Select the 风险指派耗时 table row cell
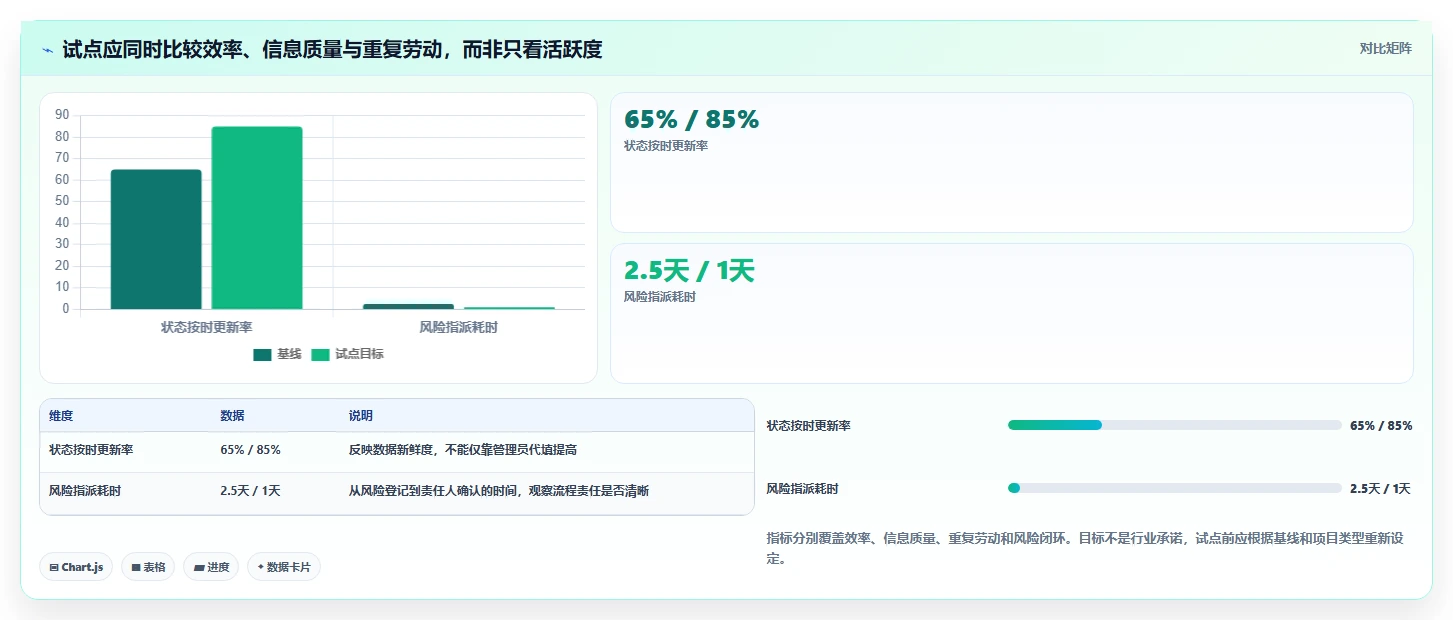 [x=85, y=491]
